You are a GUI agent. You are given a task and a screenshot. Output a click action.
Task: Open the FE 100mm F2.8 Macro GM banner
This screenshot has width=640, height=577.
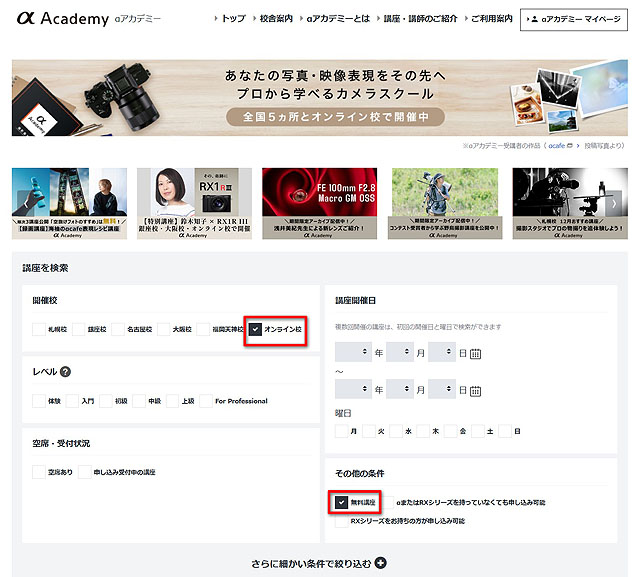click(x=319, y=204)
